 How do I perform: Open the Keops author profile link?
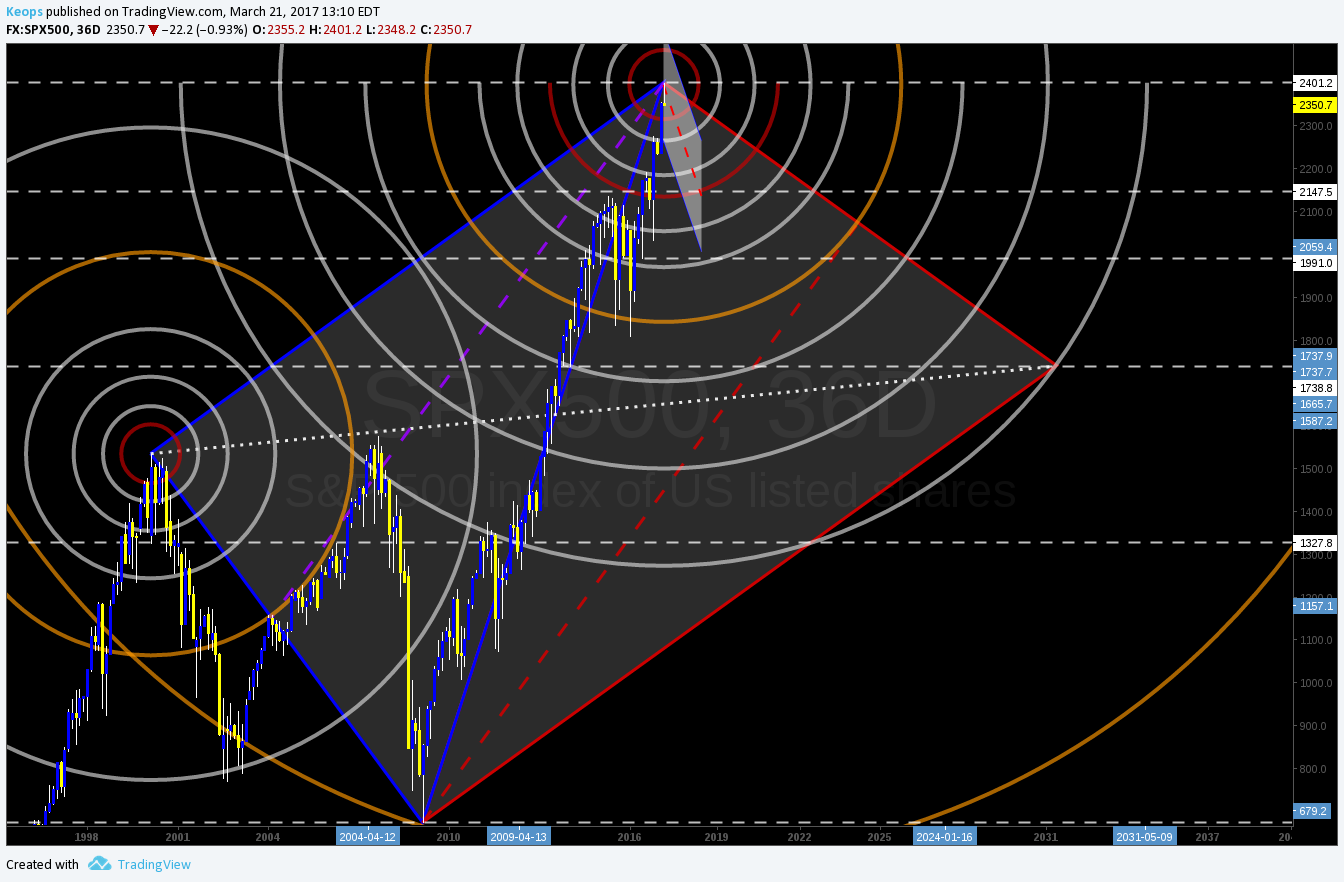[x=24, y=12]
